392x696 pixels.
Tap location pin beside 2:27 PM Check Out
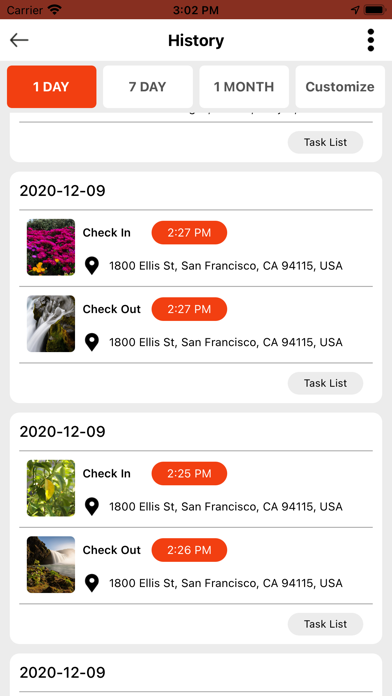pyautogui.click(x=92, y=343)
